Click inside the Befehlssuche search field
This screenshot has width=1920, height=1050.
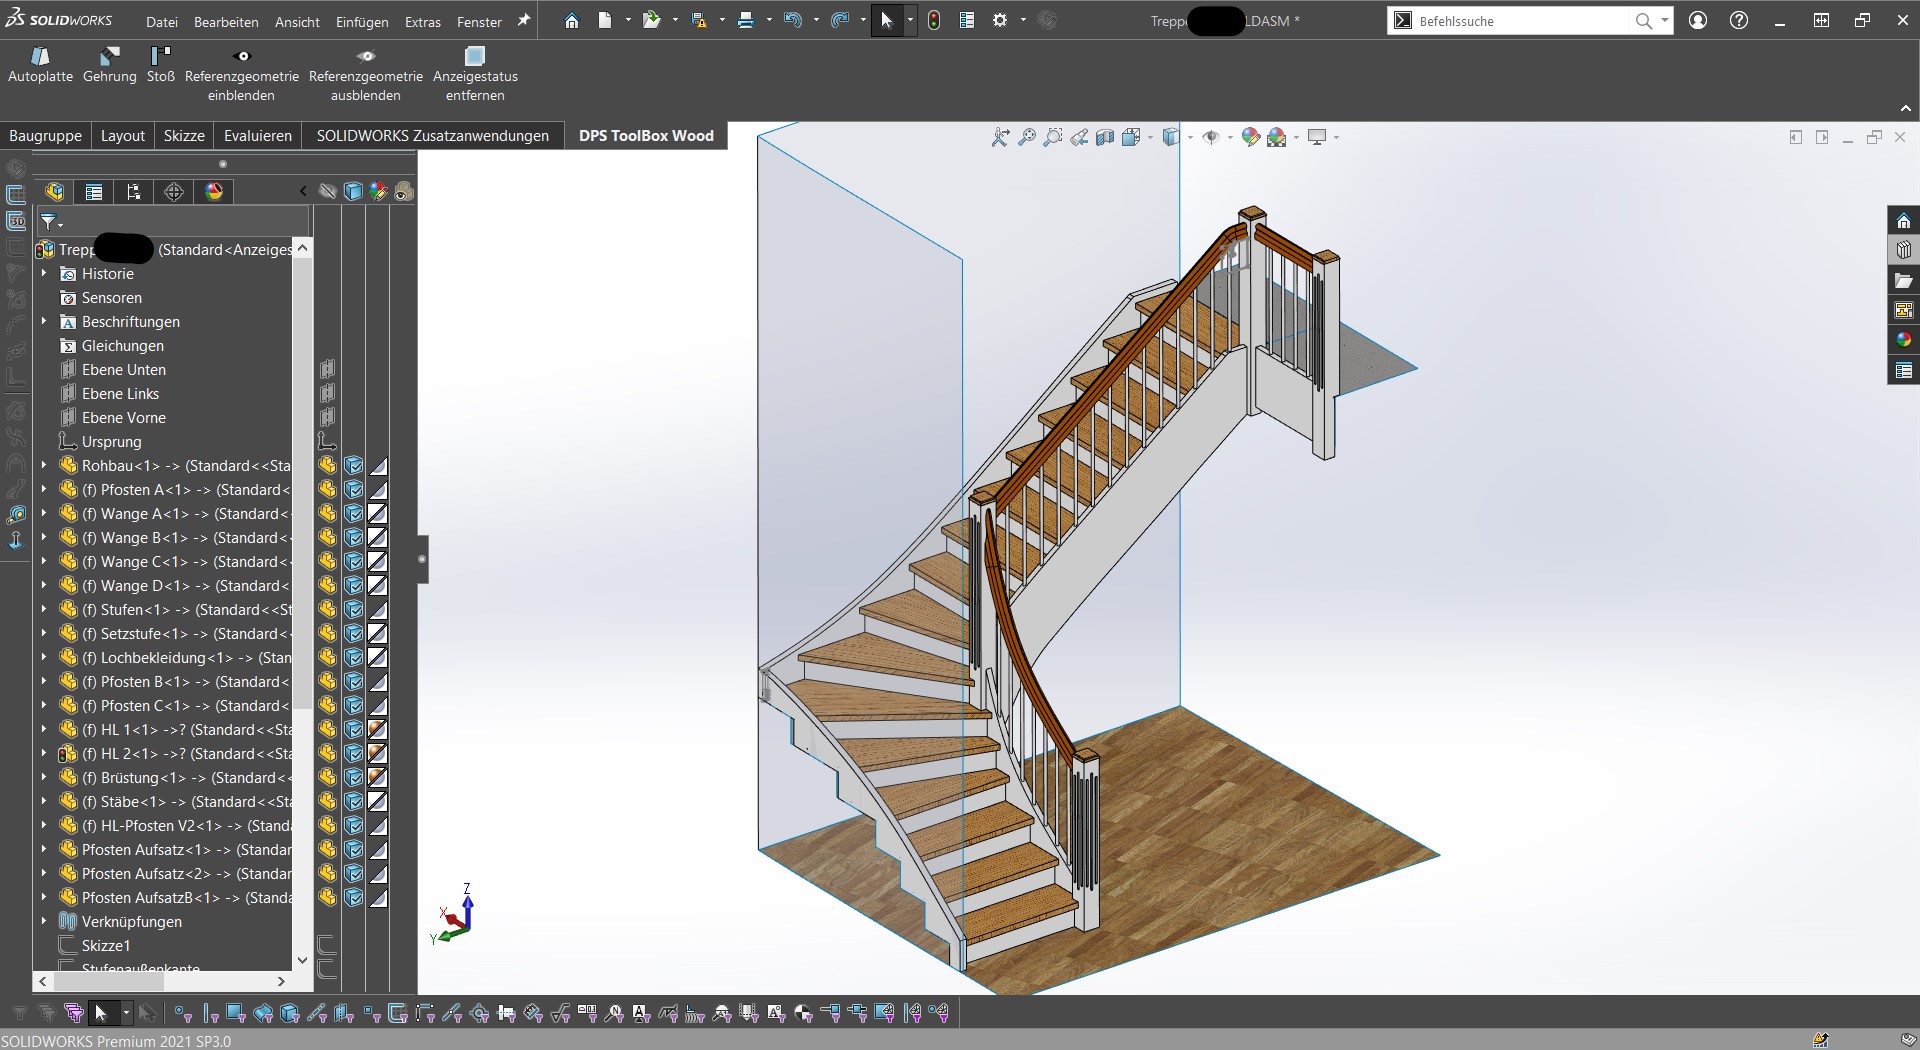[x=1520, y=21]
